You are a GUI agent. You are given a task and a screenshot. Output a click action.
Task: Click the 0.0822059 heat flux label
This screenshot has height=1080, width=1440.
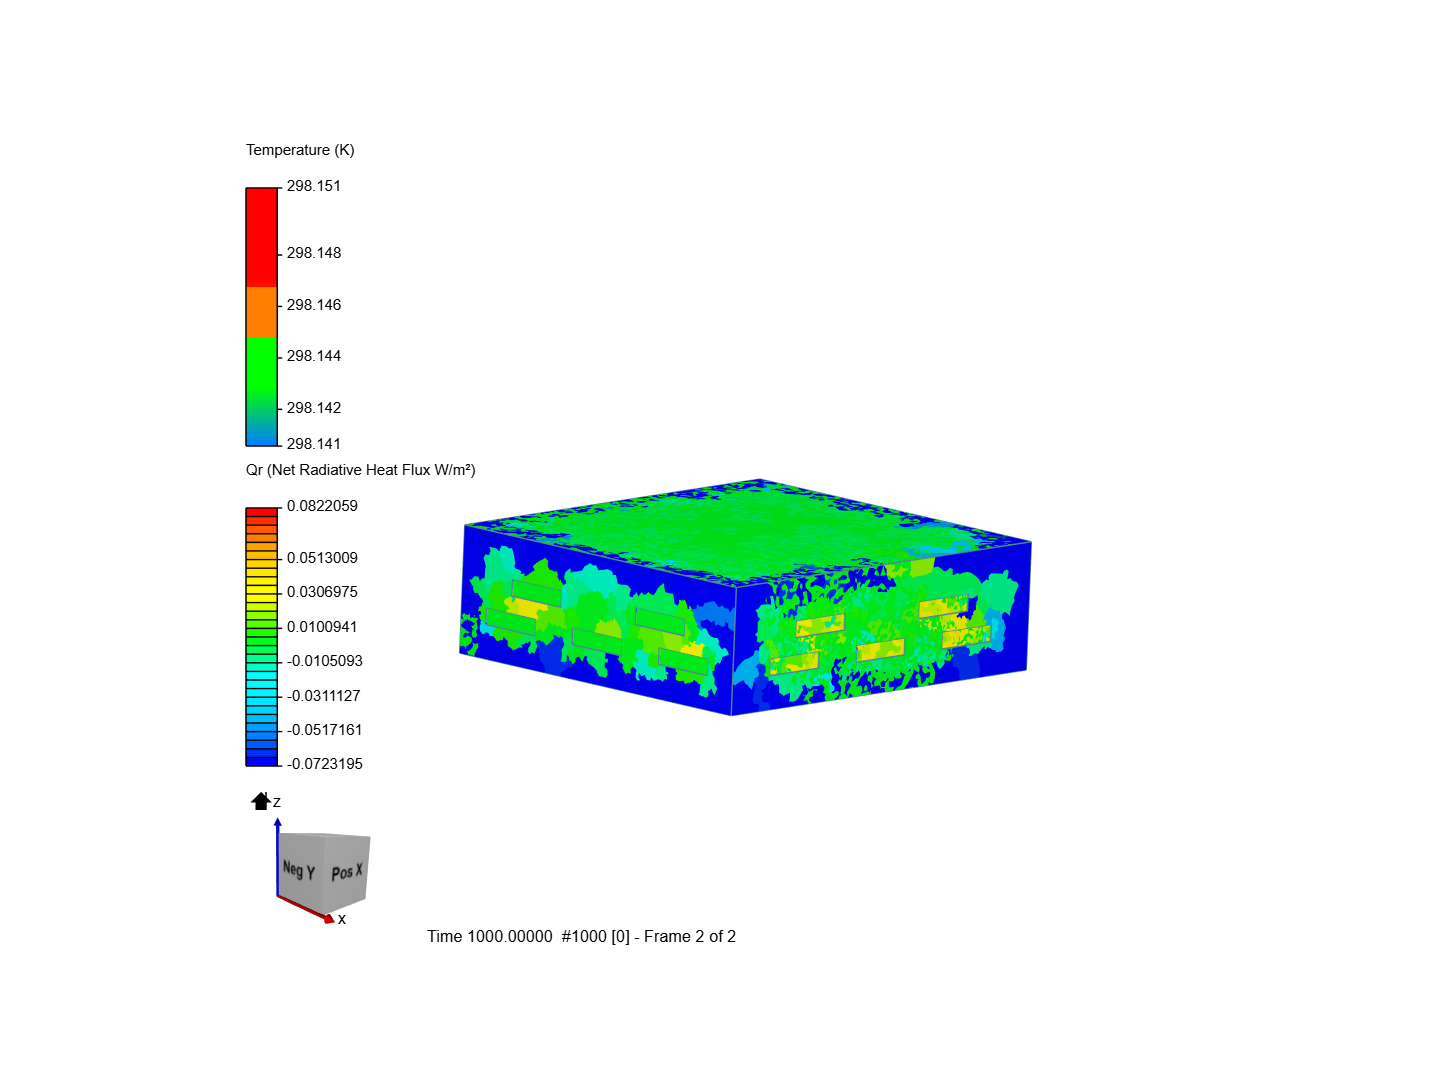pyautogui.click(x=322, y=506)
